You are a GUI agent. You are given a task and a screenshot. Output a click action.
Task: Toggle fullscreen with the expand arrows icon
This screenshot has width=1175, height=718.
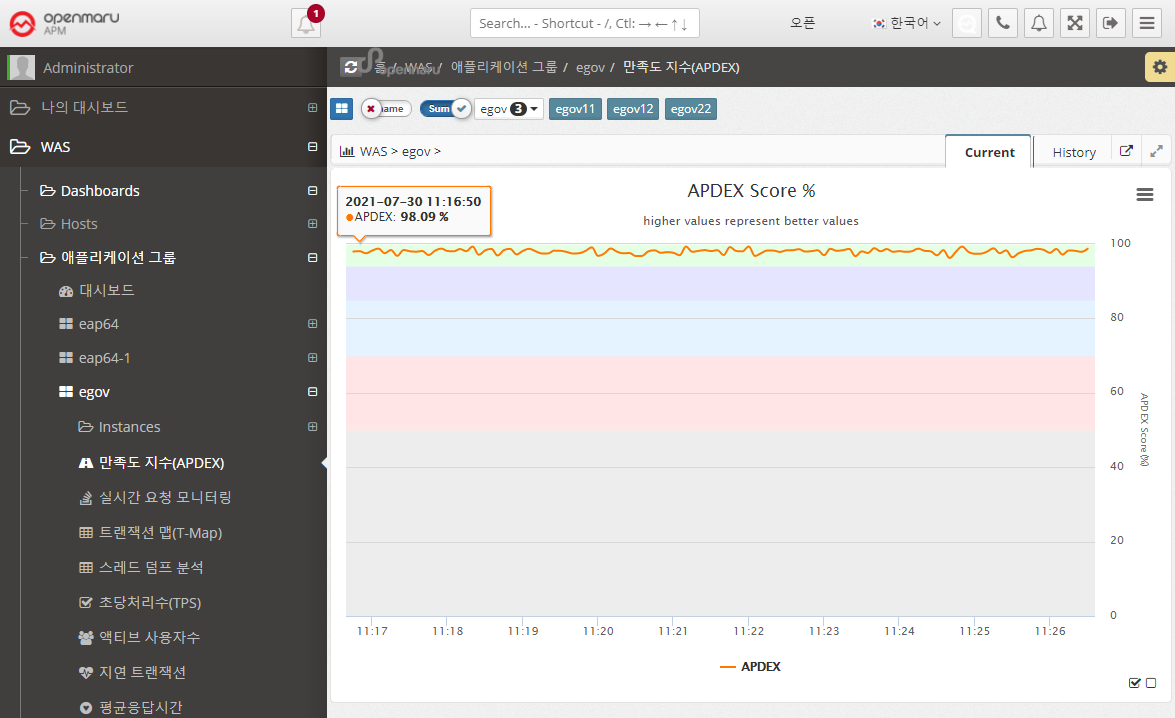(1075, 23)
